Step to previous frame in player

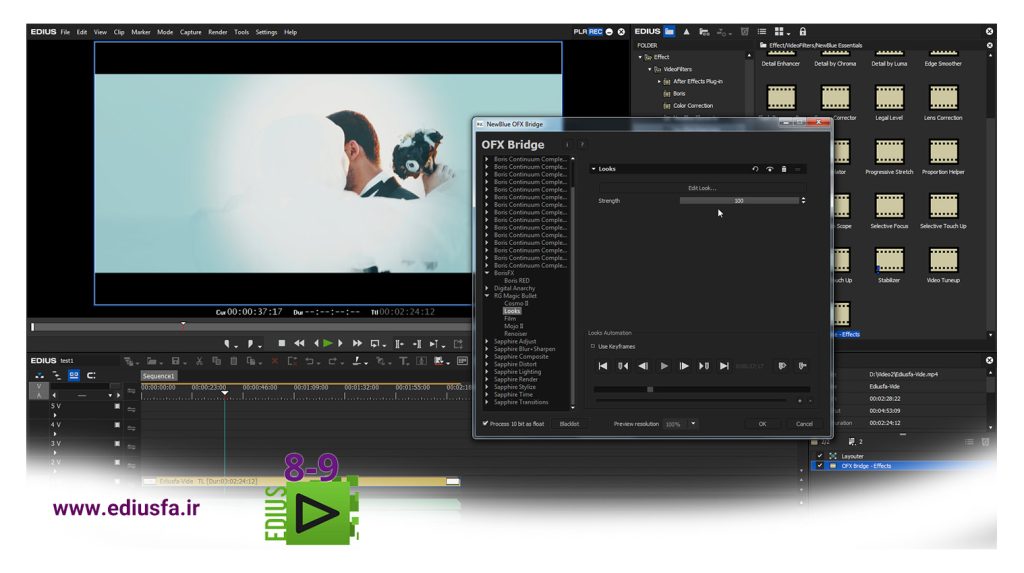(x=316, y=343)
